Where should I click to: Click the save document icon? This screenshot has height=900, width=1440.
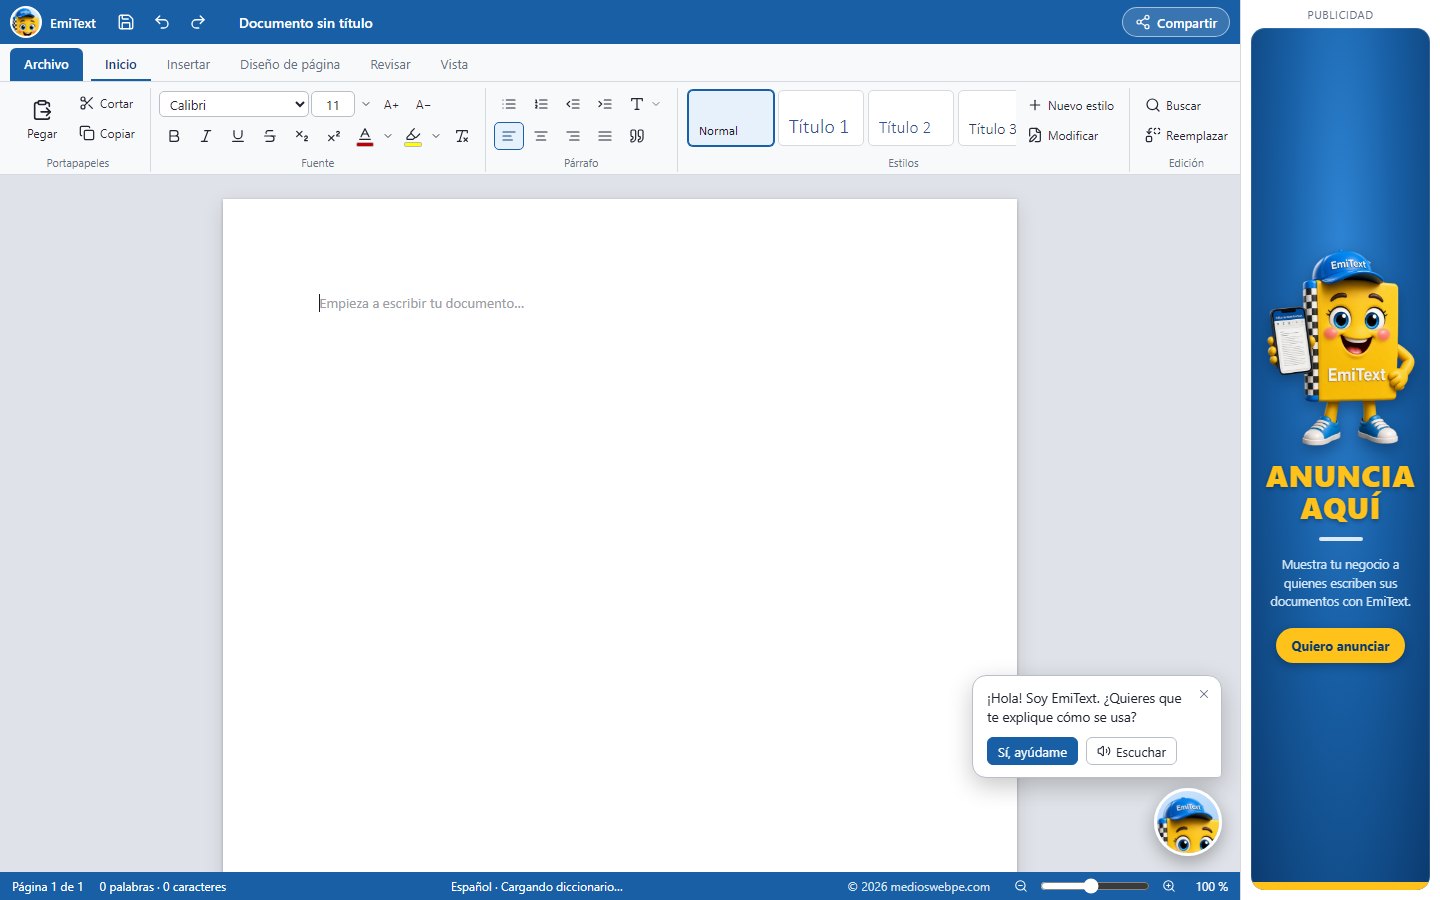click(x=126, y=22)
